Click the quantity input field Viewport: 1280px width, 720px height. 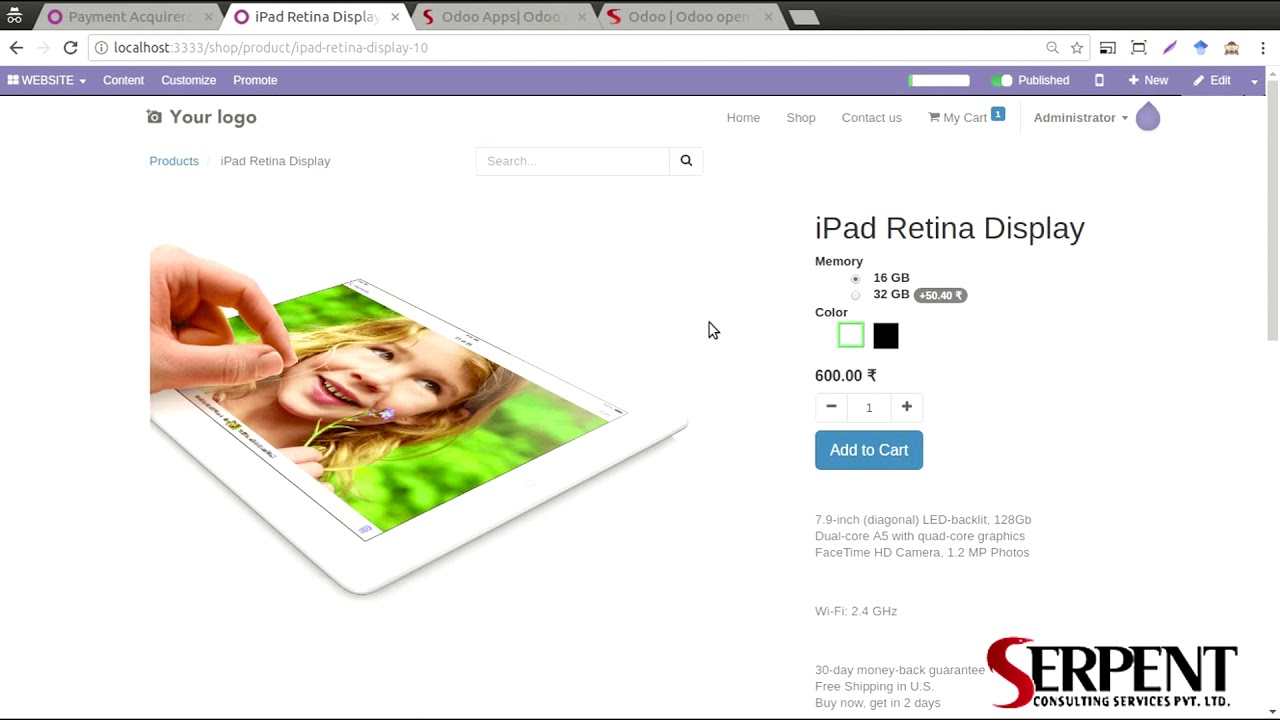(869, 407)
